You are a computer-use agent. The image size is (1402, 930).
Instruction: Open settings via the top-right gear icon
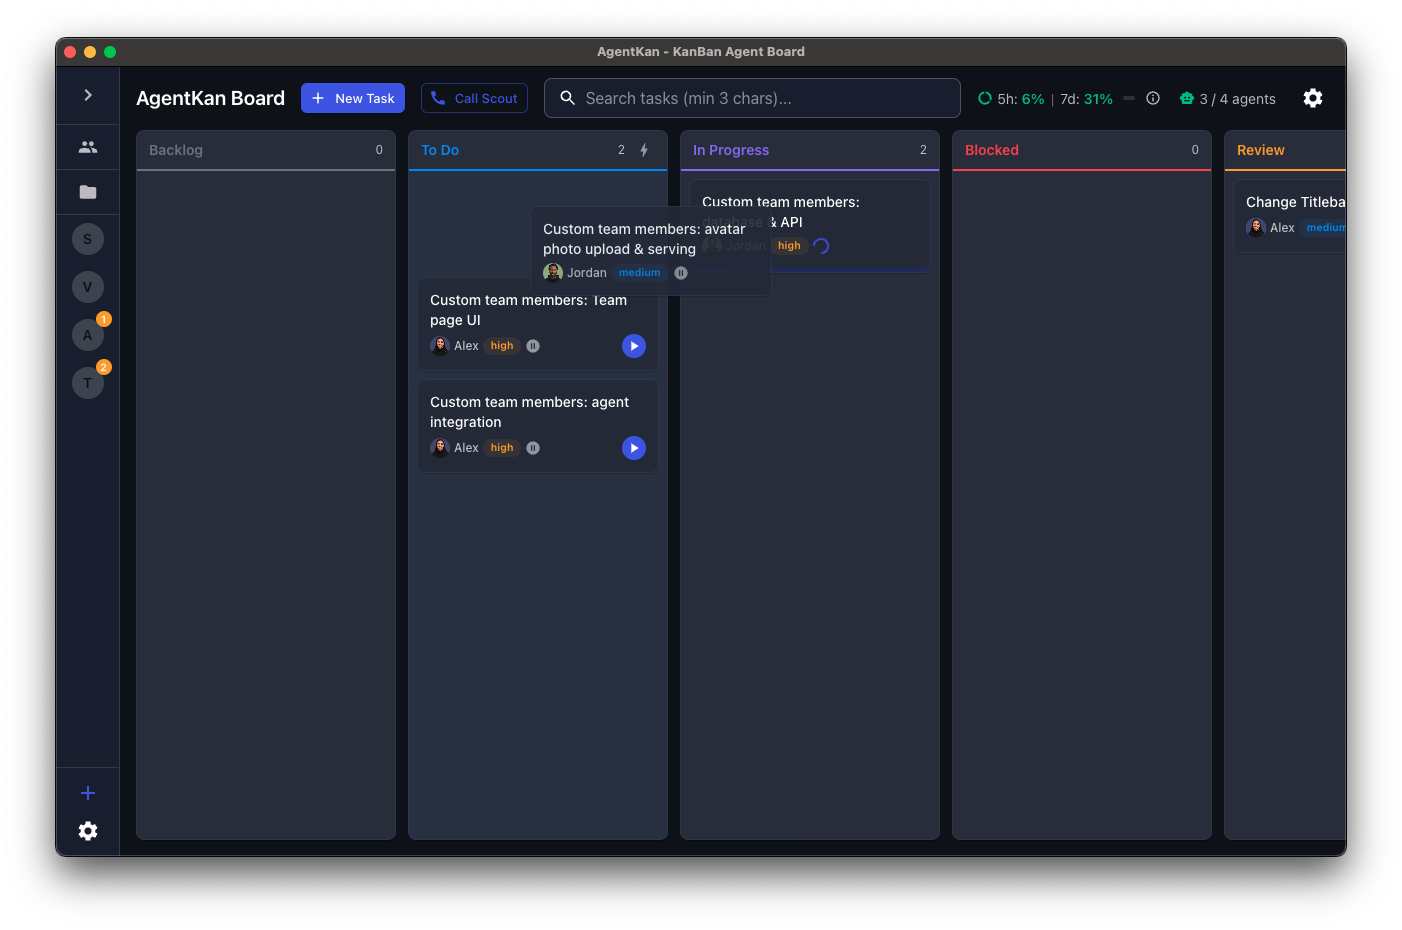pyautogui.click(x=1313, y=98)
